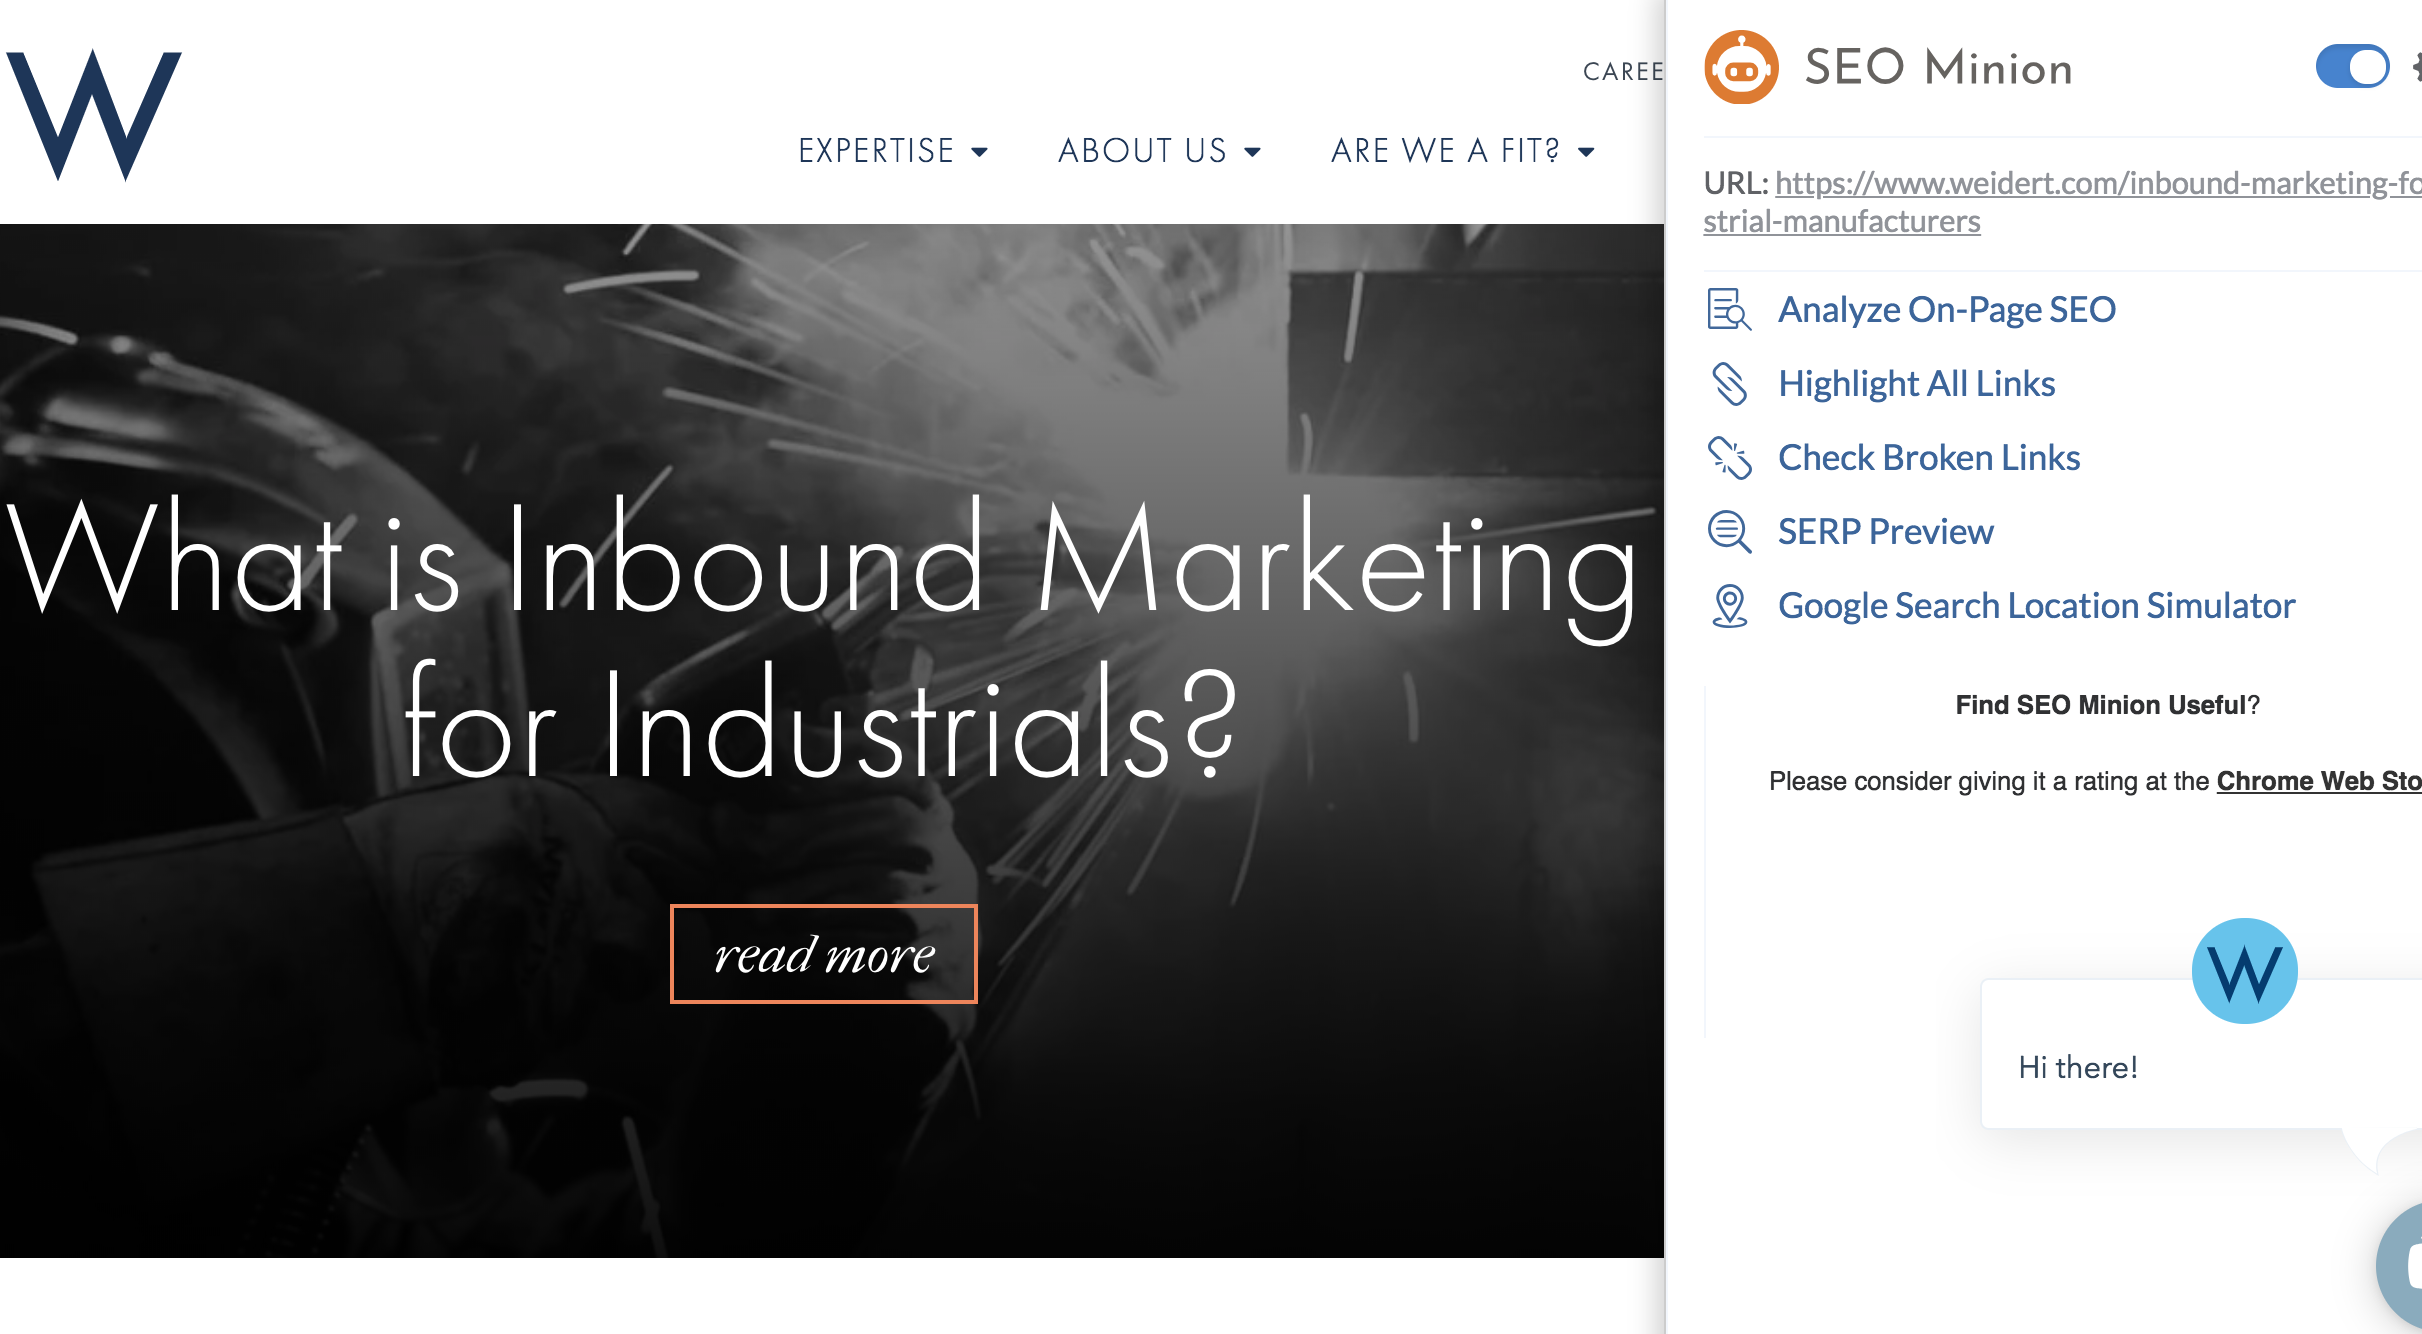Click the location pin simulator icon

click(1729, 606)
